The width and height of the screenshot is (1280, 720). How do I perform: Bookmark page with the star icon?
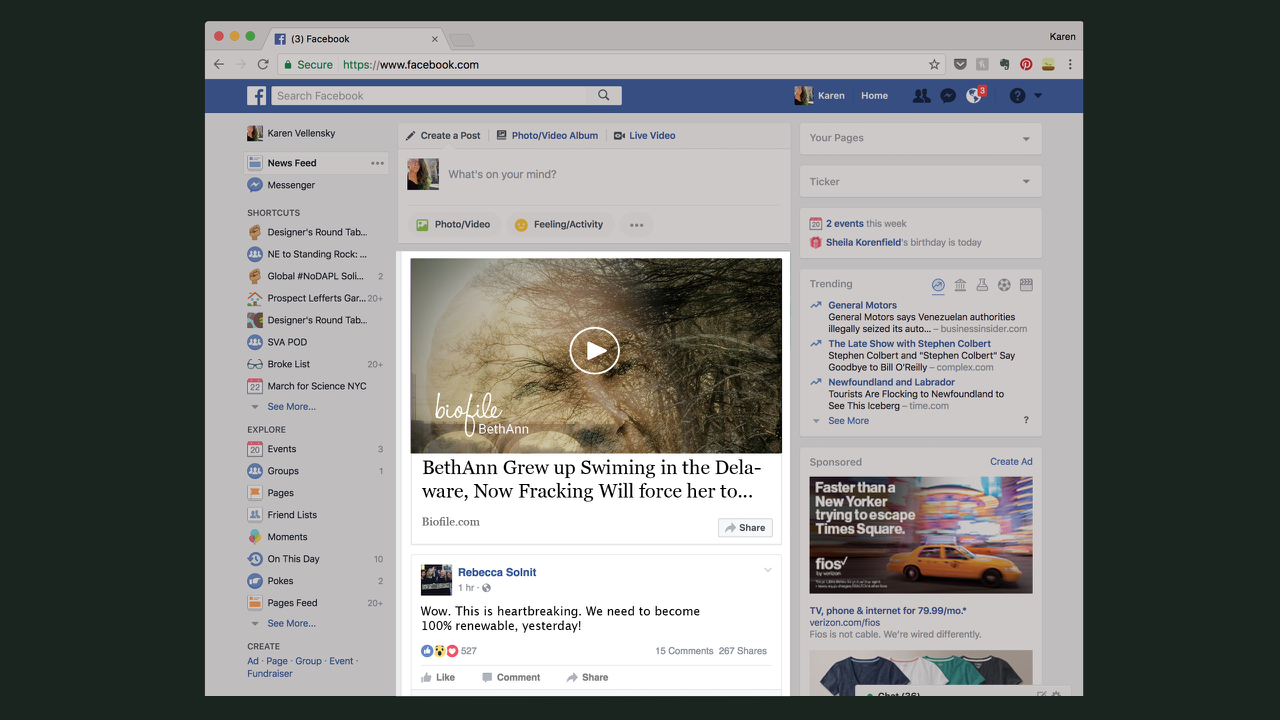(x=934, y=64)
